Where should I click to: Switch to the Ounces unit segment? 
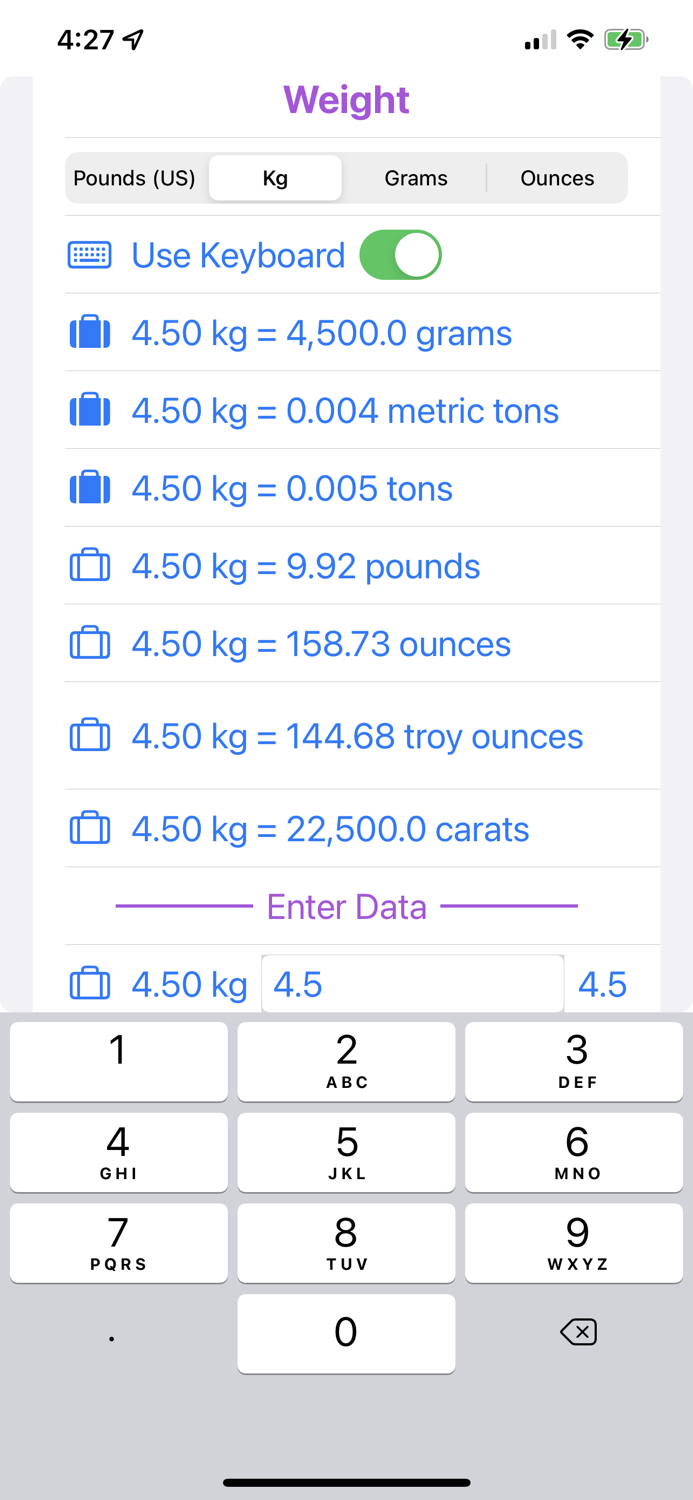point(557,178)
